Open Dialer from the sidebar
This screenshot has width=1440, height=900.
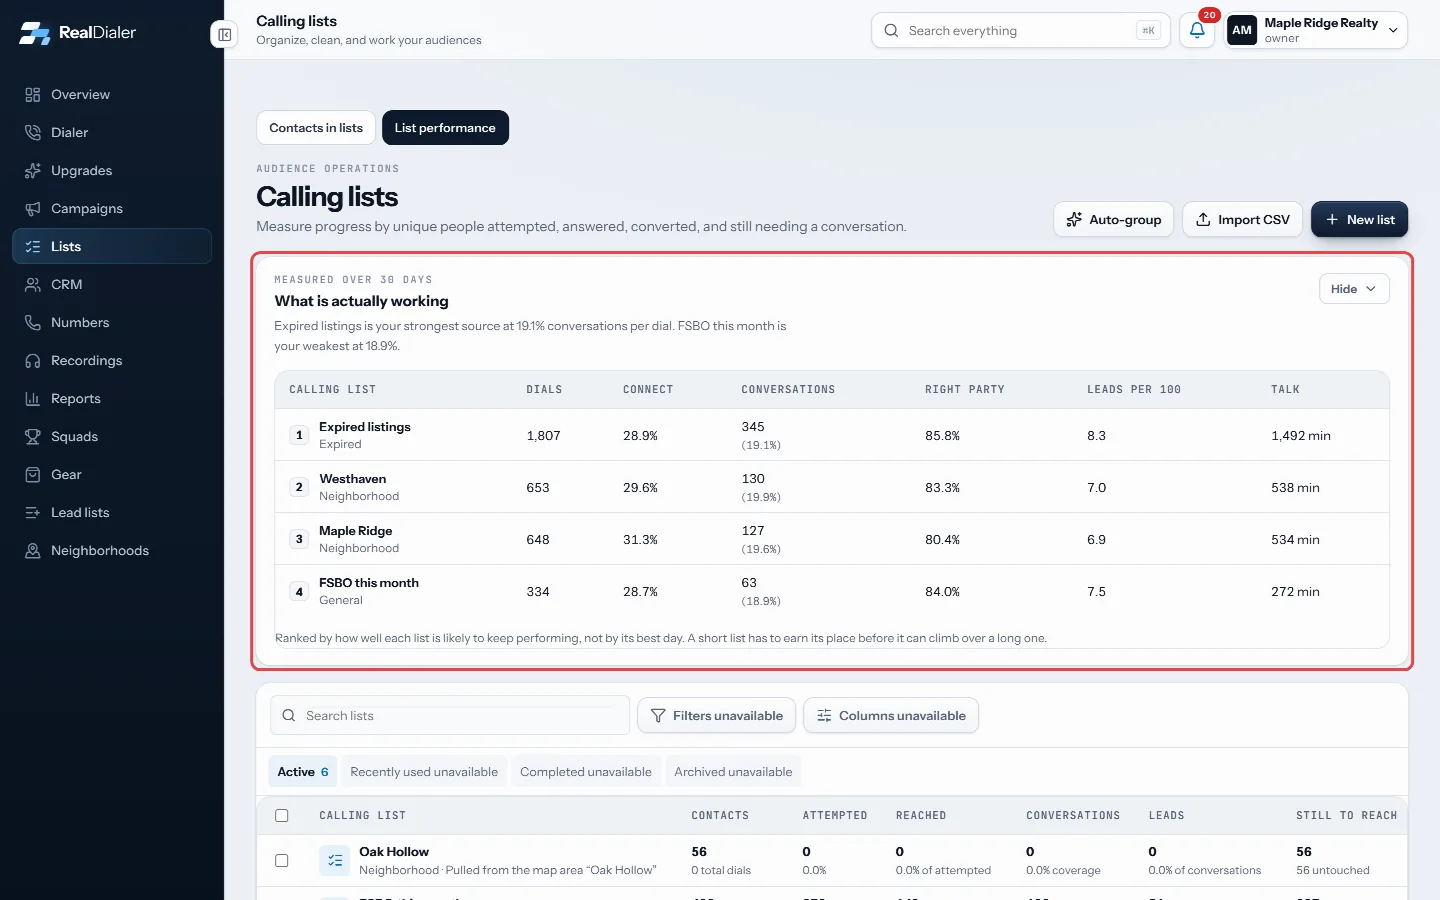click(112, 132)
